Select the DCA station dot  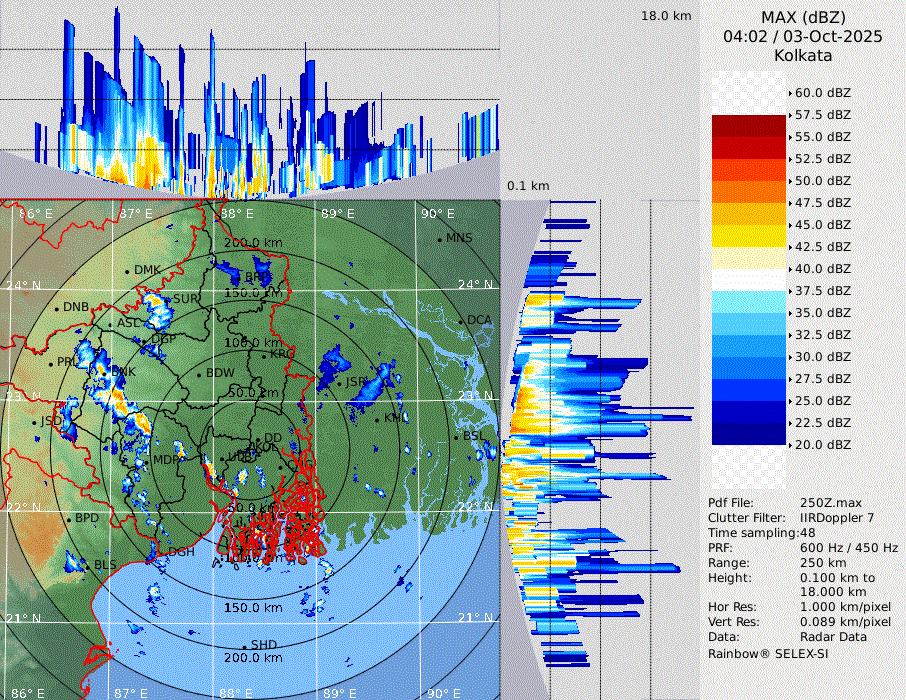point(461,320)
